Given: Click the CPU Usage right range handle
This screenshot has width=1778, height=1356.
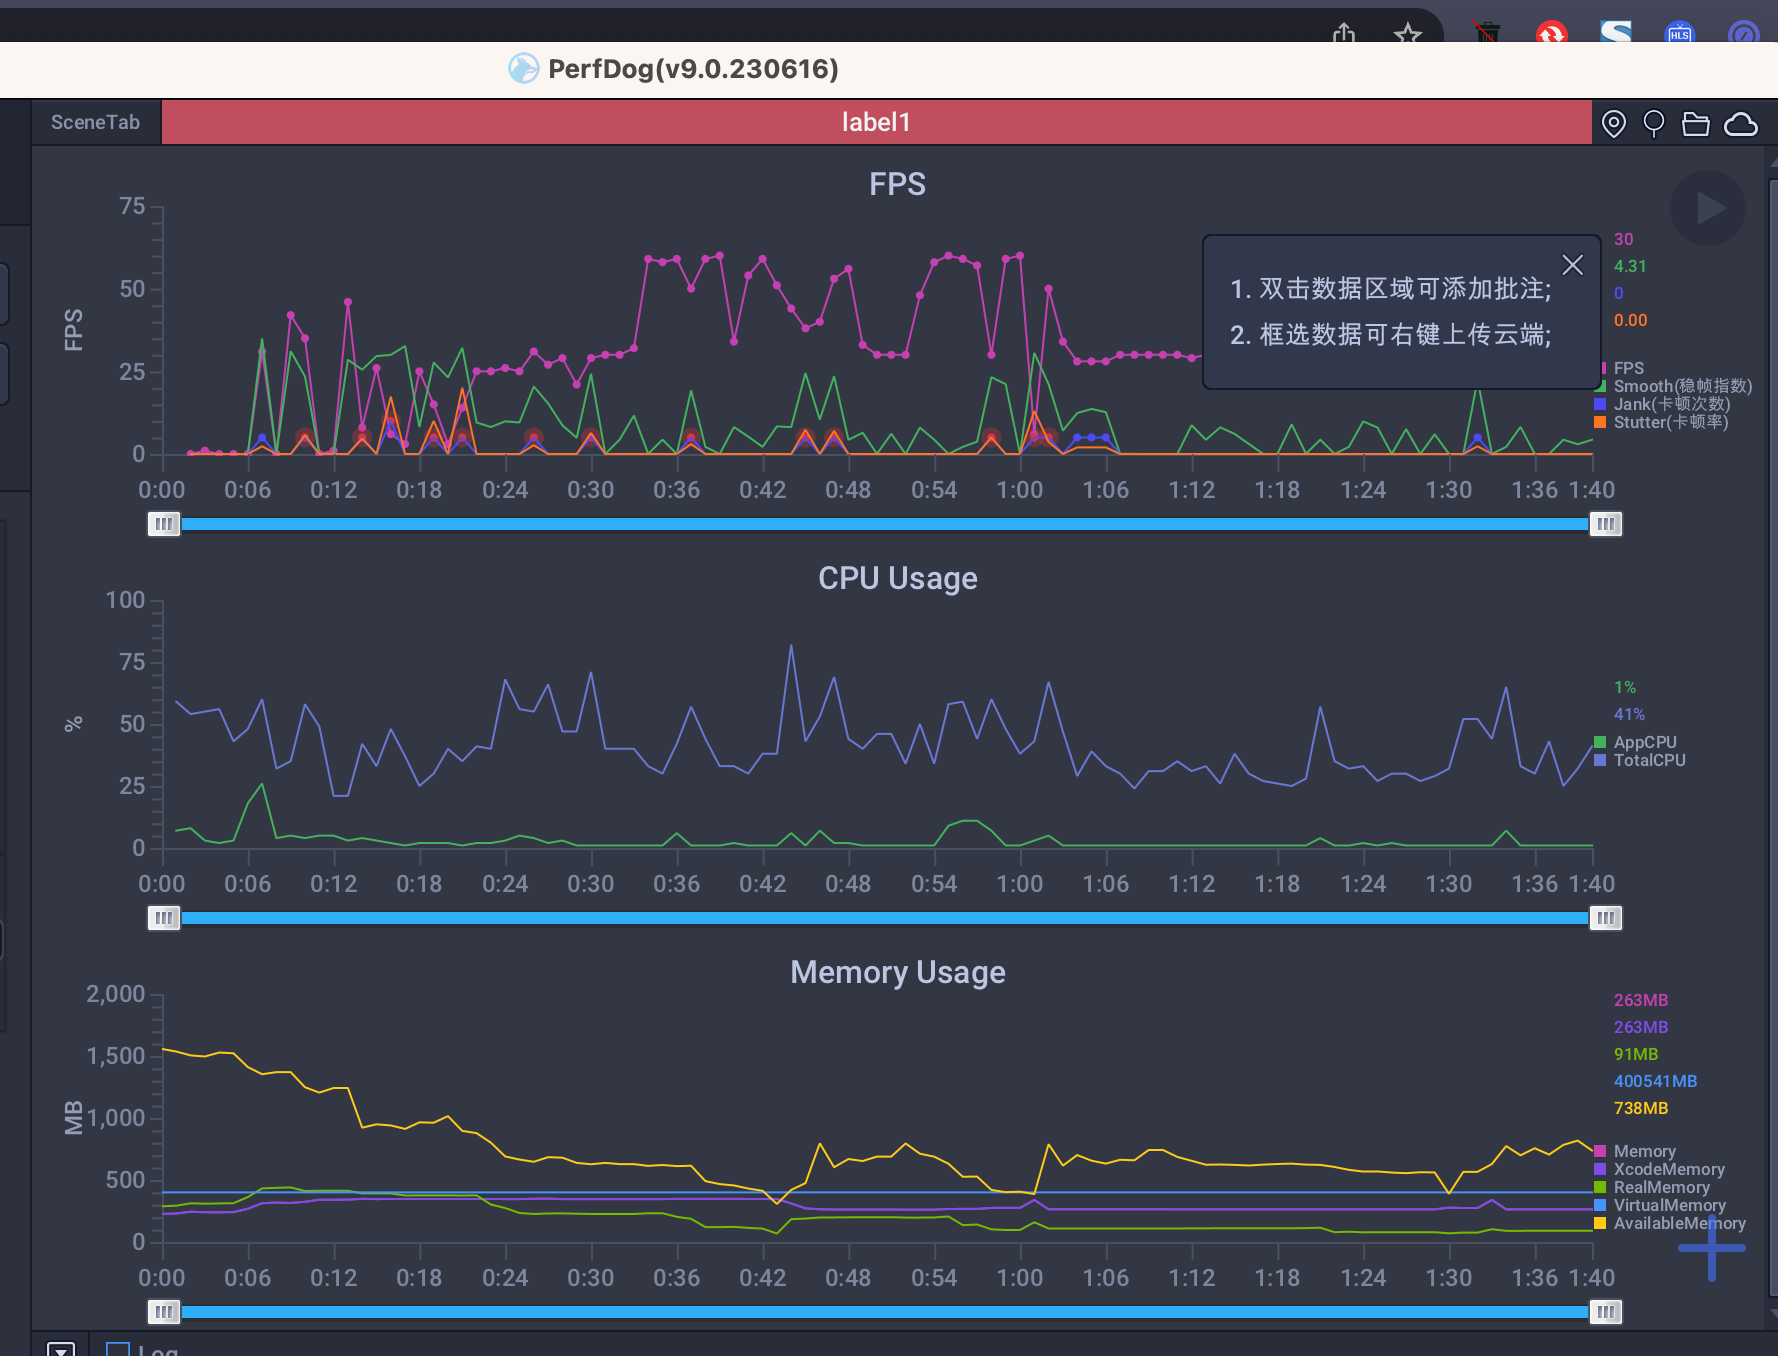Looking at the screenshot, I should 1605,918.
